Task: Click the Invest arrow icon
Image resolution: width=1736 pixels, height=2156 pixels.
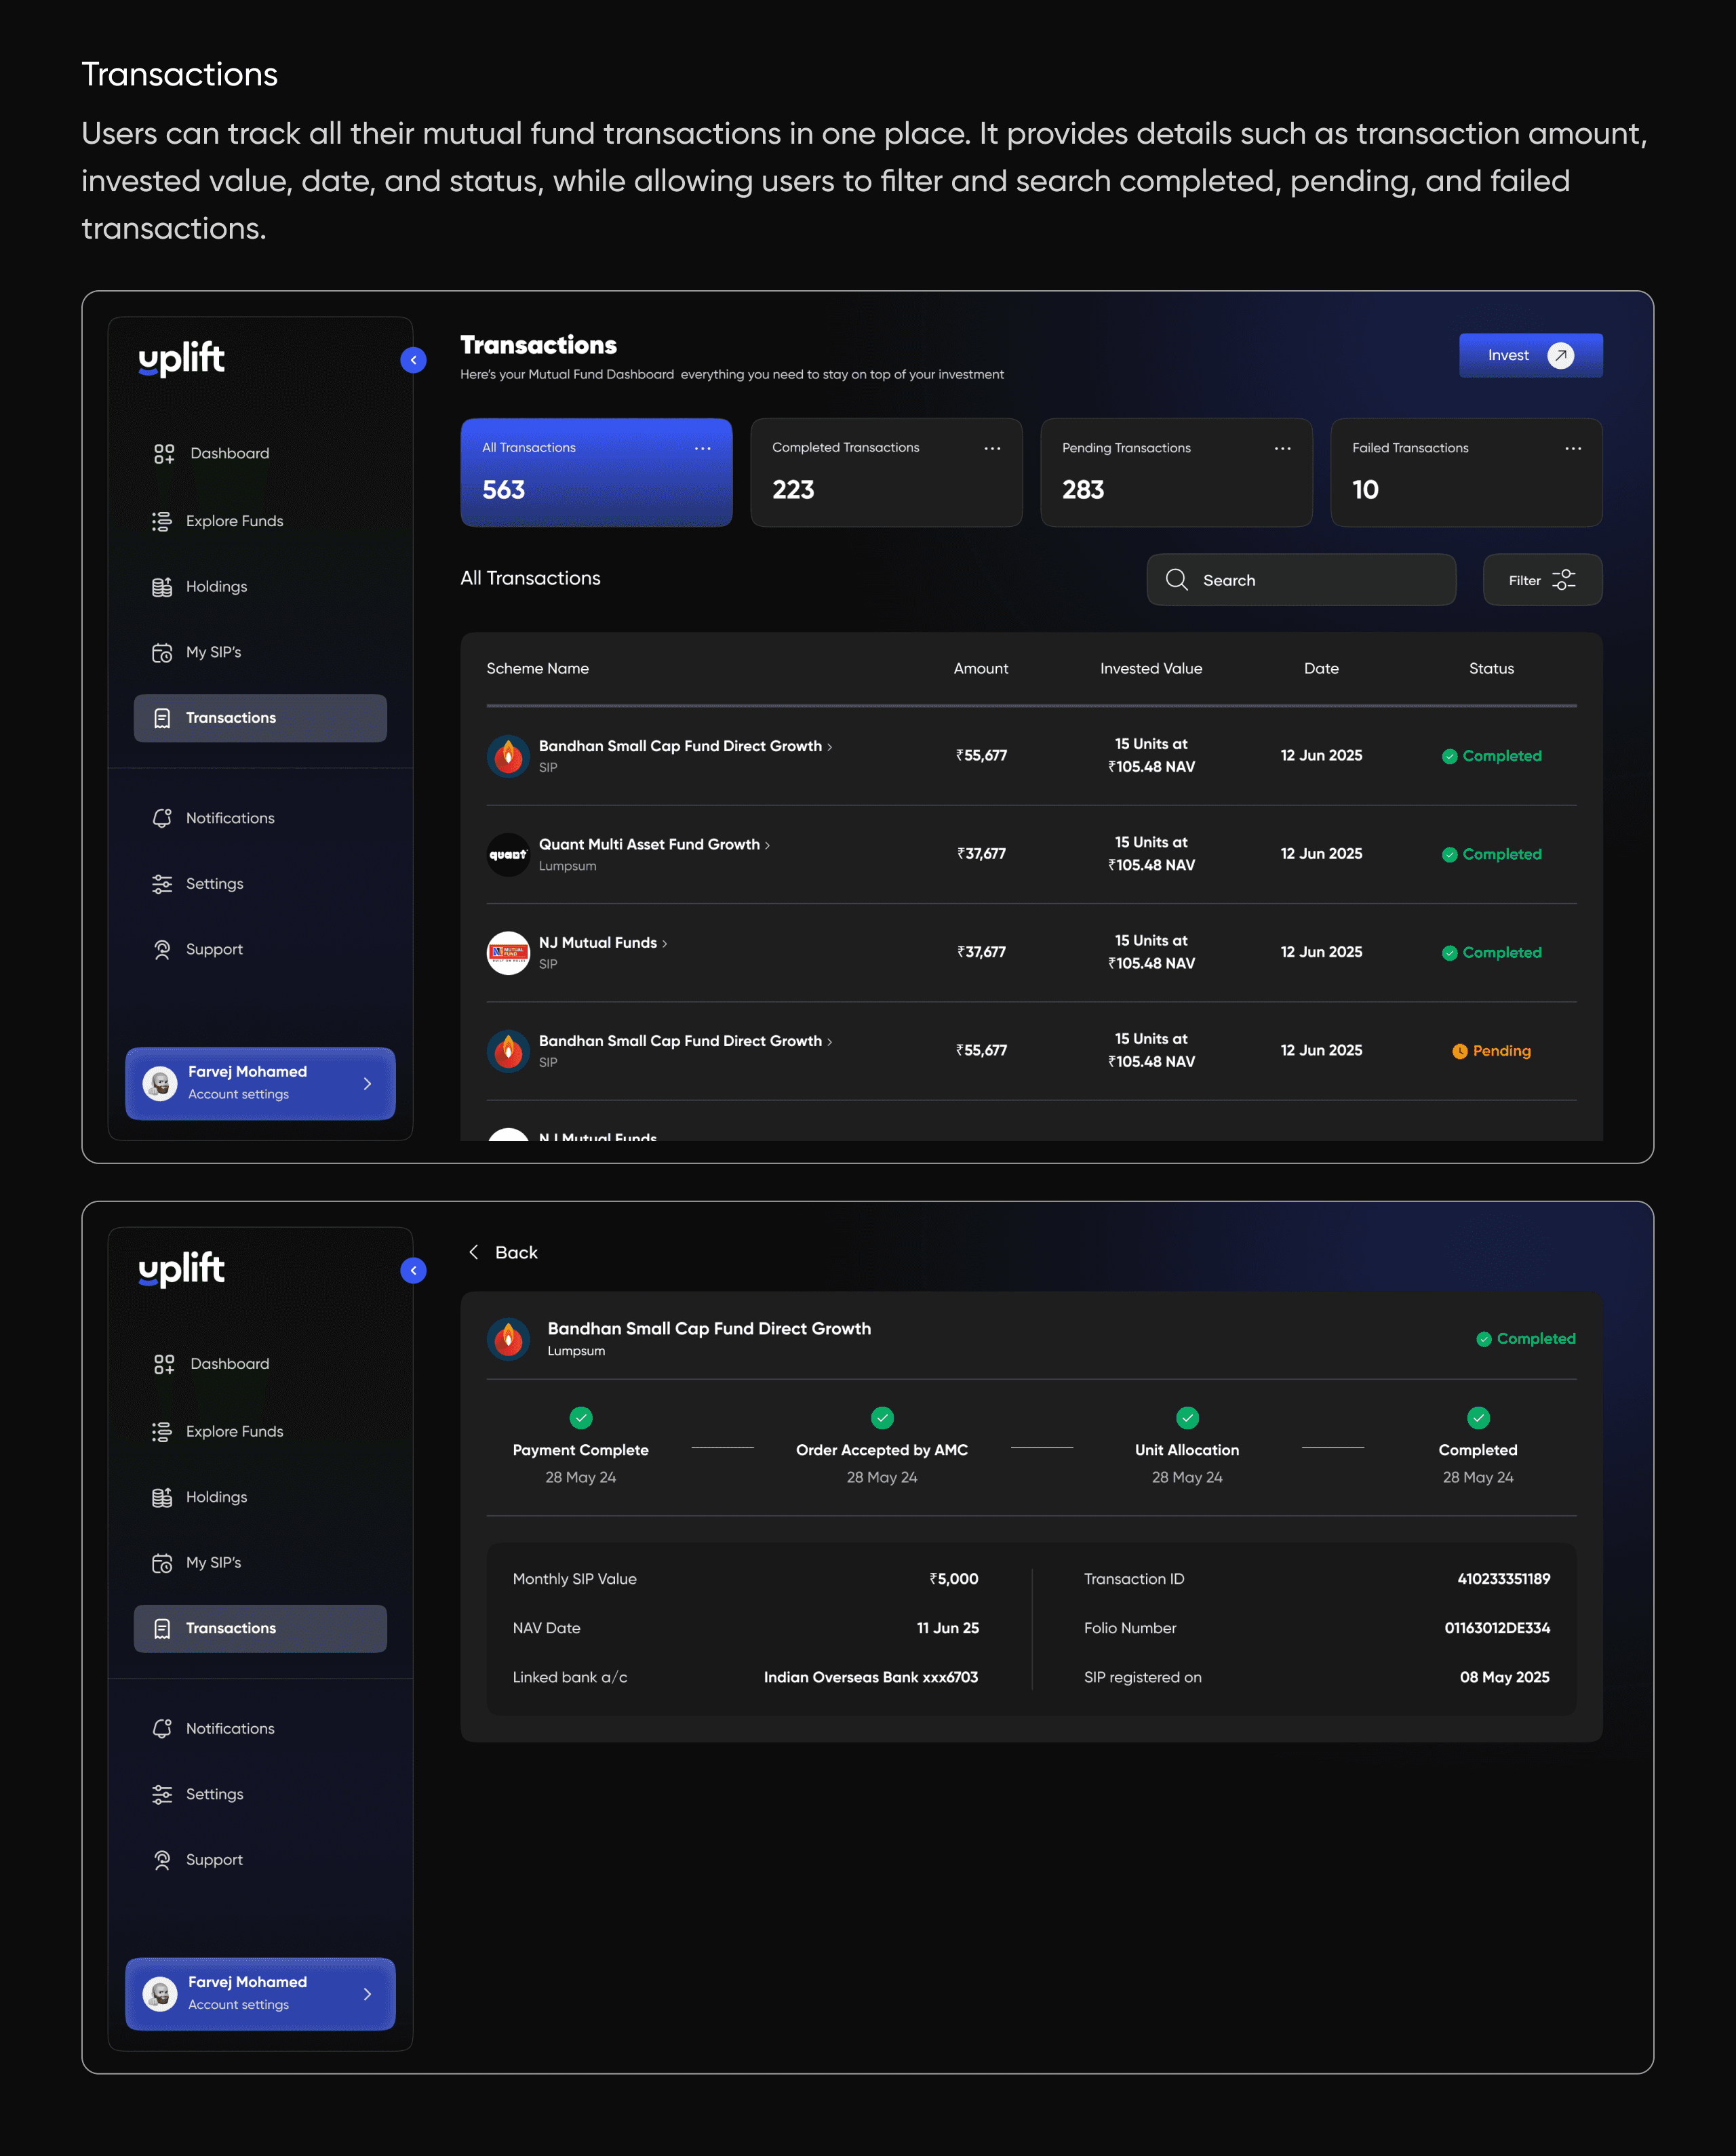Action: [x=1560, y=355]
